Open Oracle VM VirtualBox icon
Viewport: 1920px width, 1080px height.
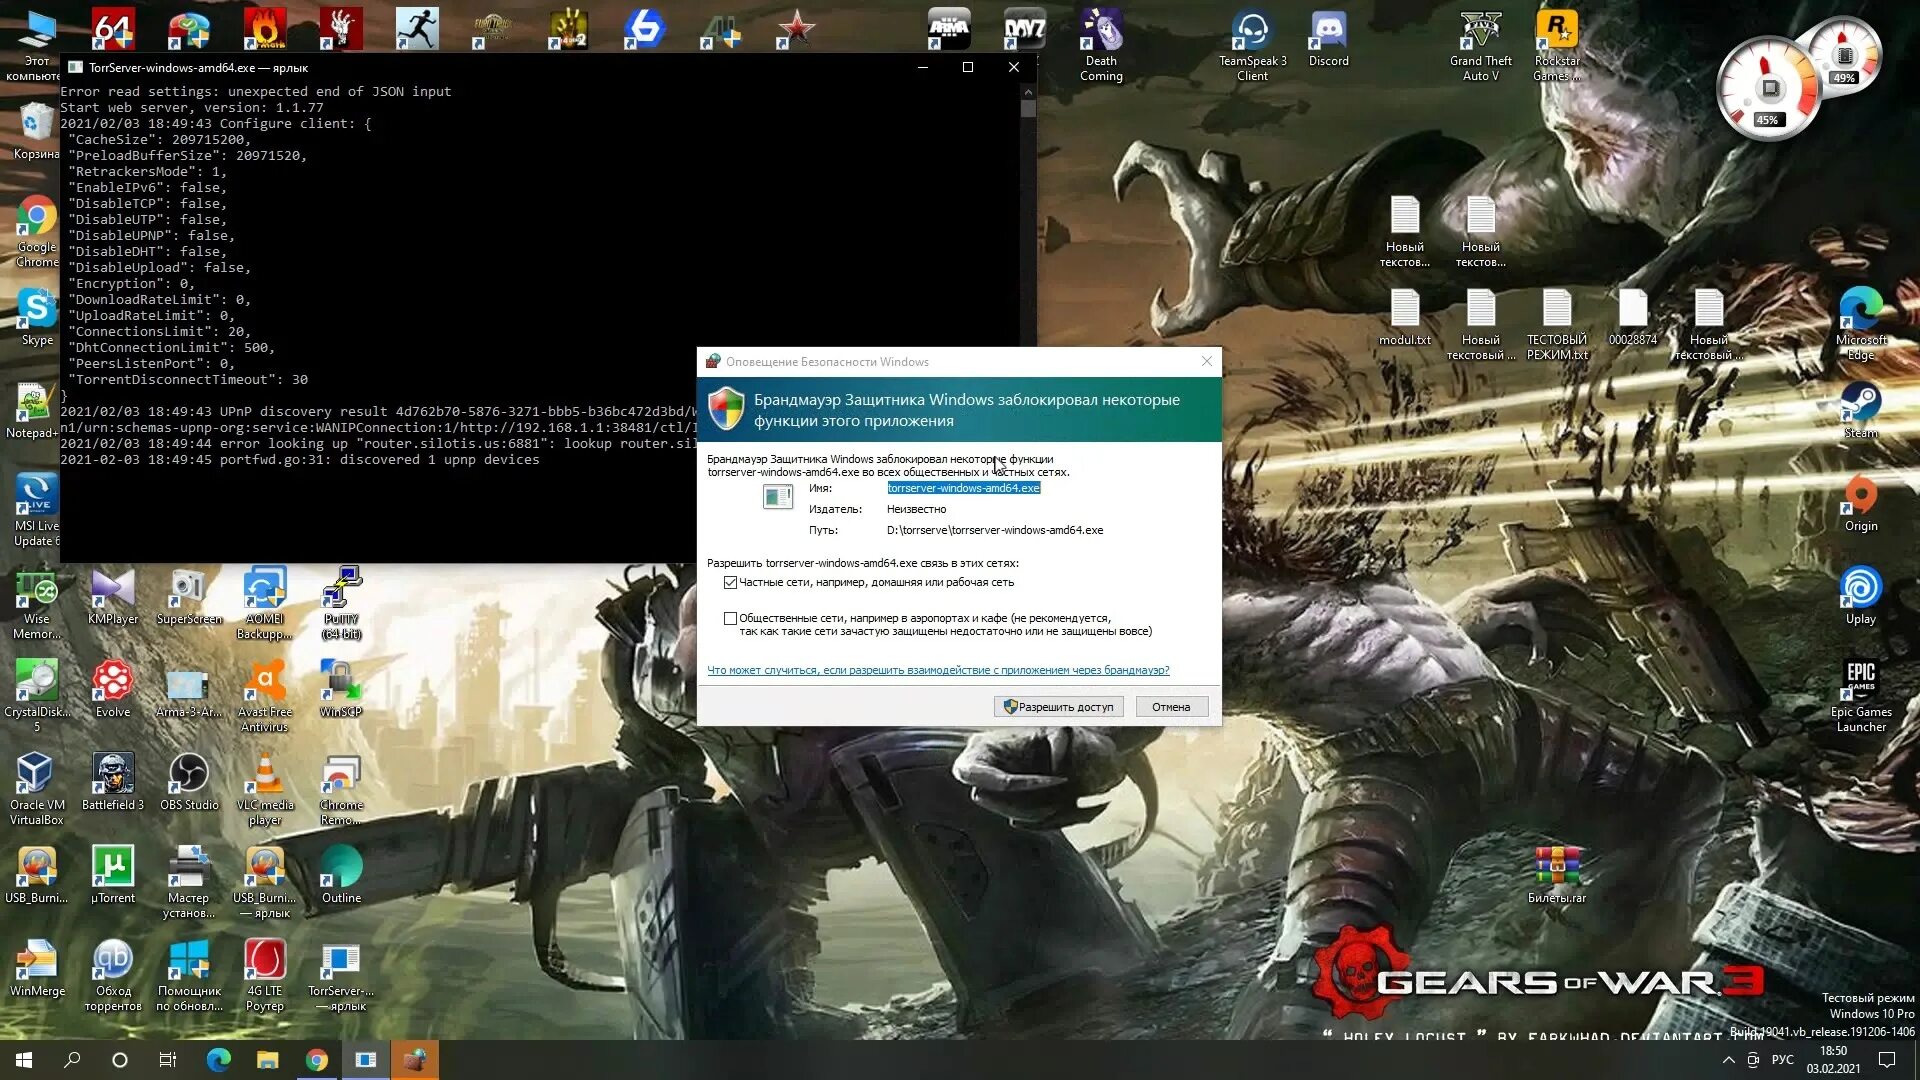coord(37,790)
